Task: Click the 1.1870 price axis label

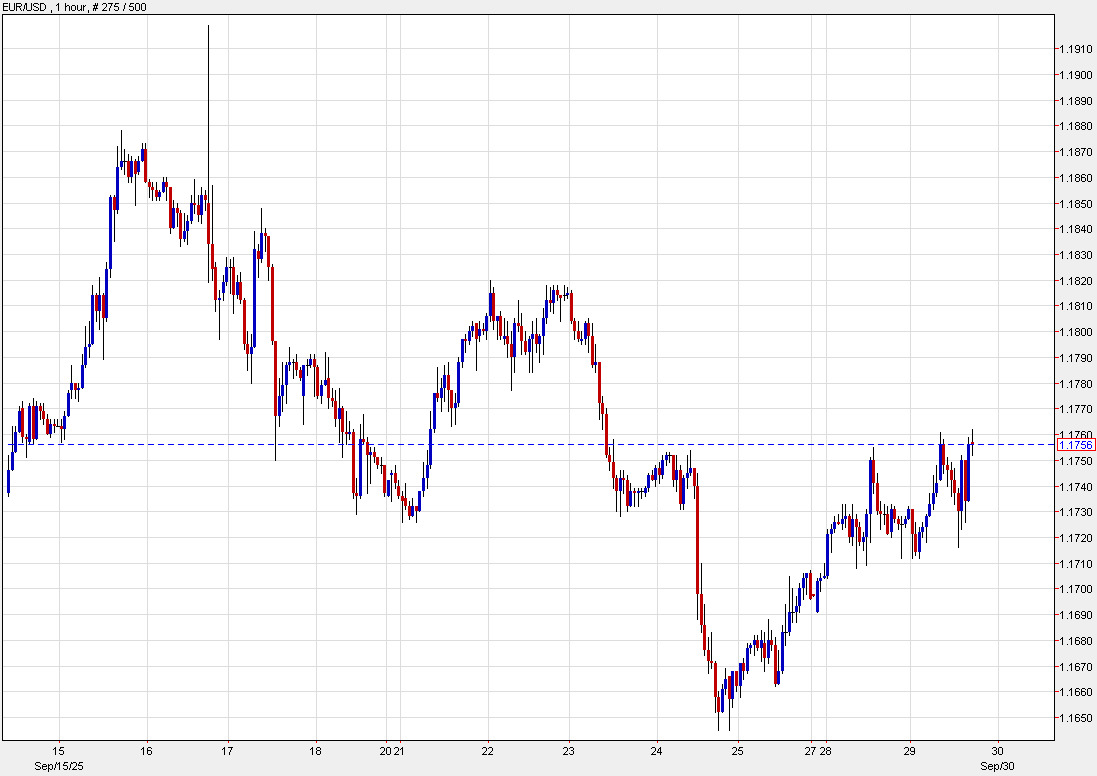Action: pos(1076,152)
